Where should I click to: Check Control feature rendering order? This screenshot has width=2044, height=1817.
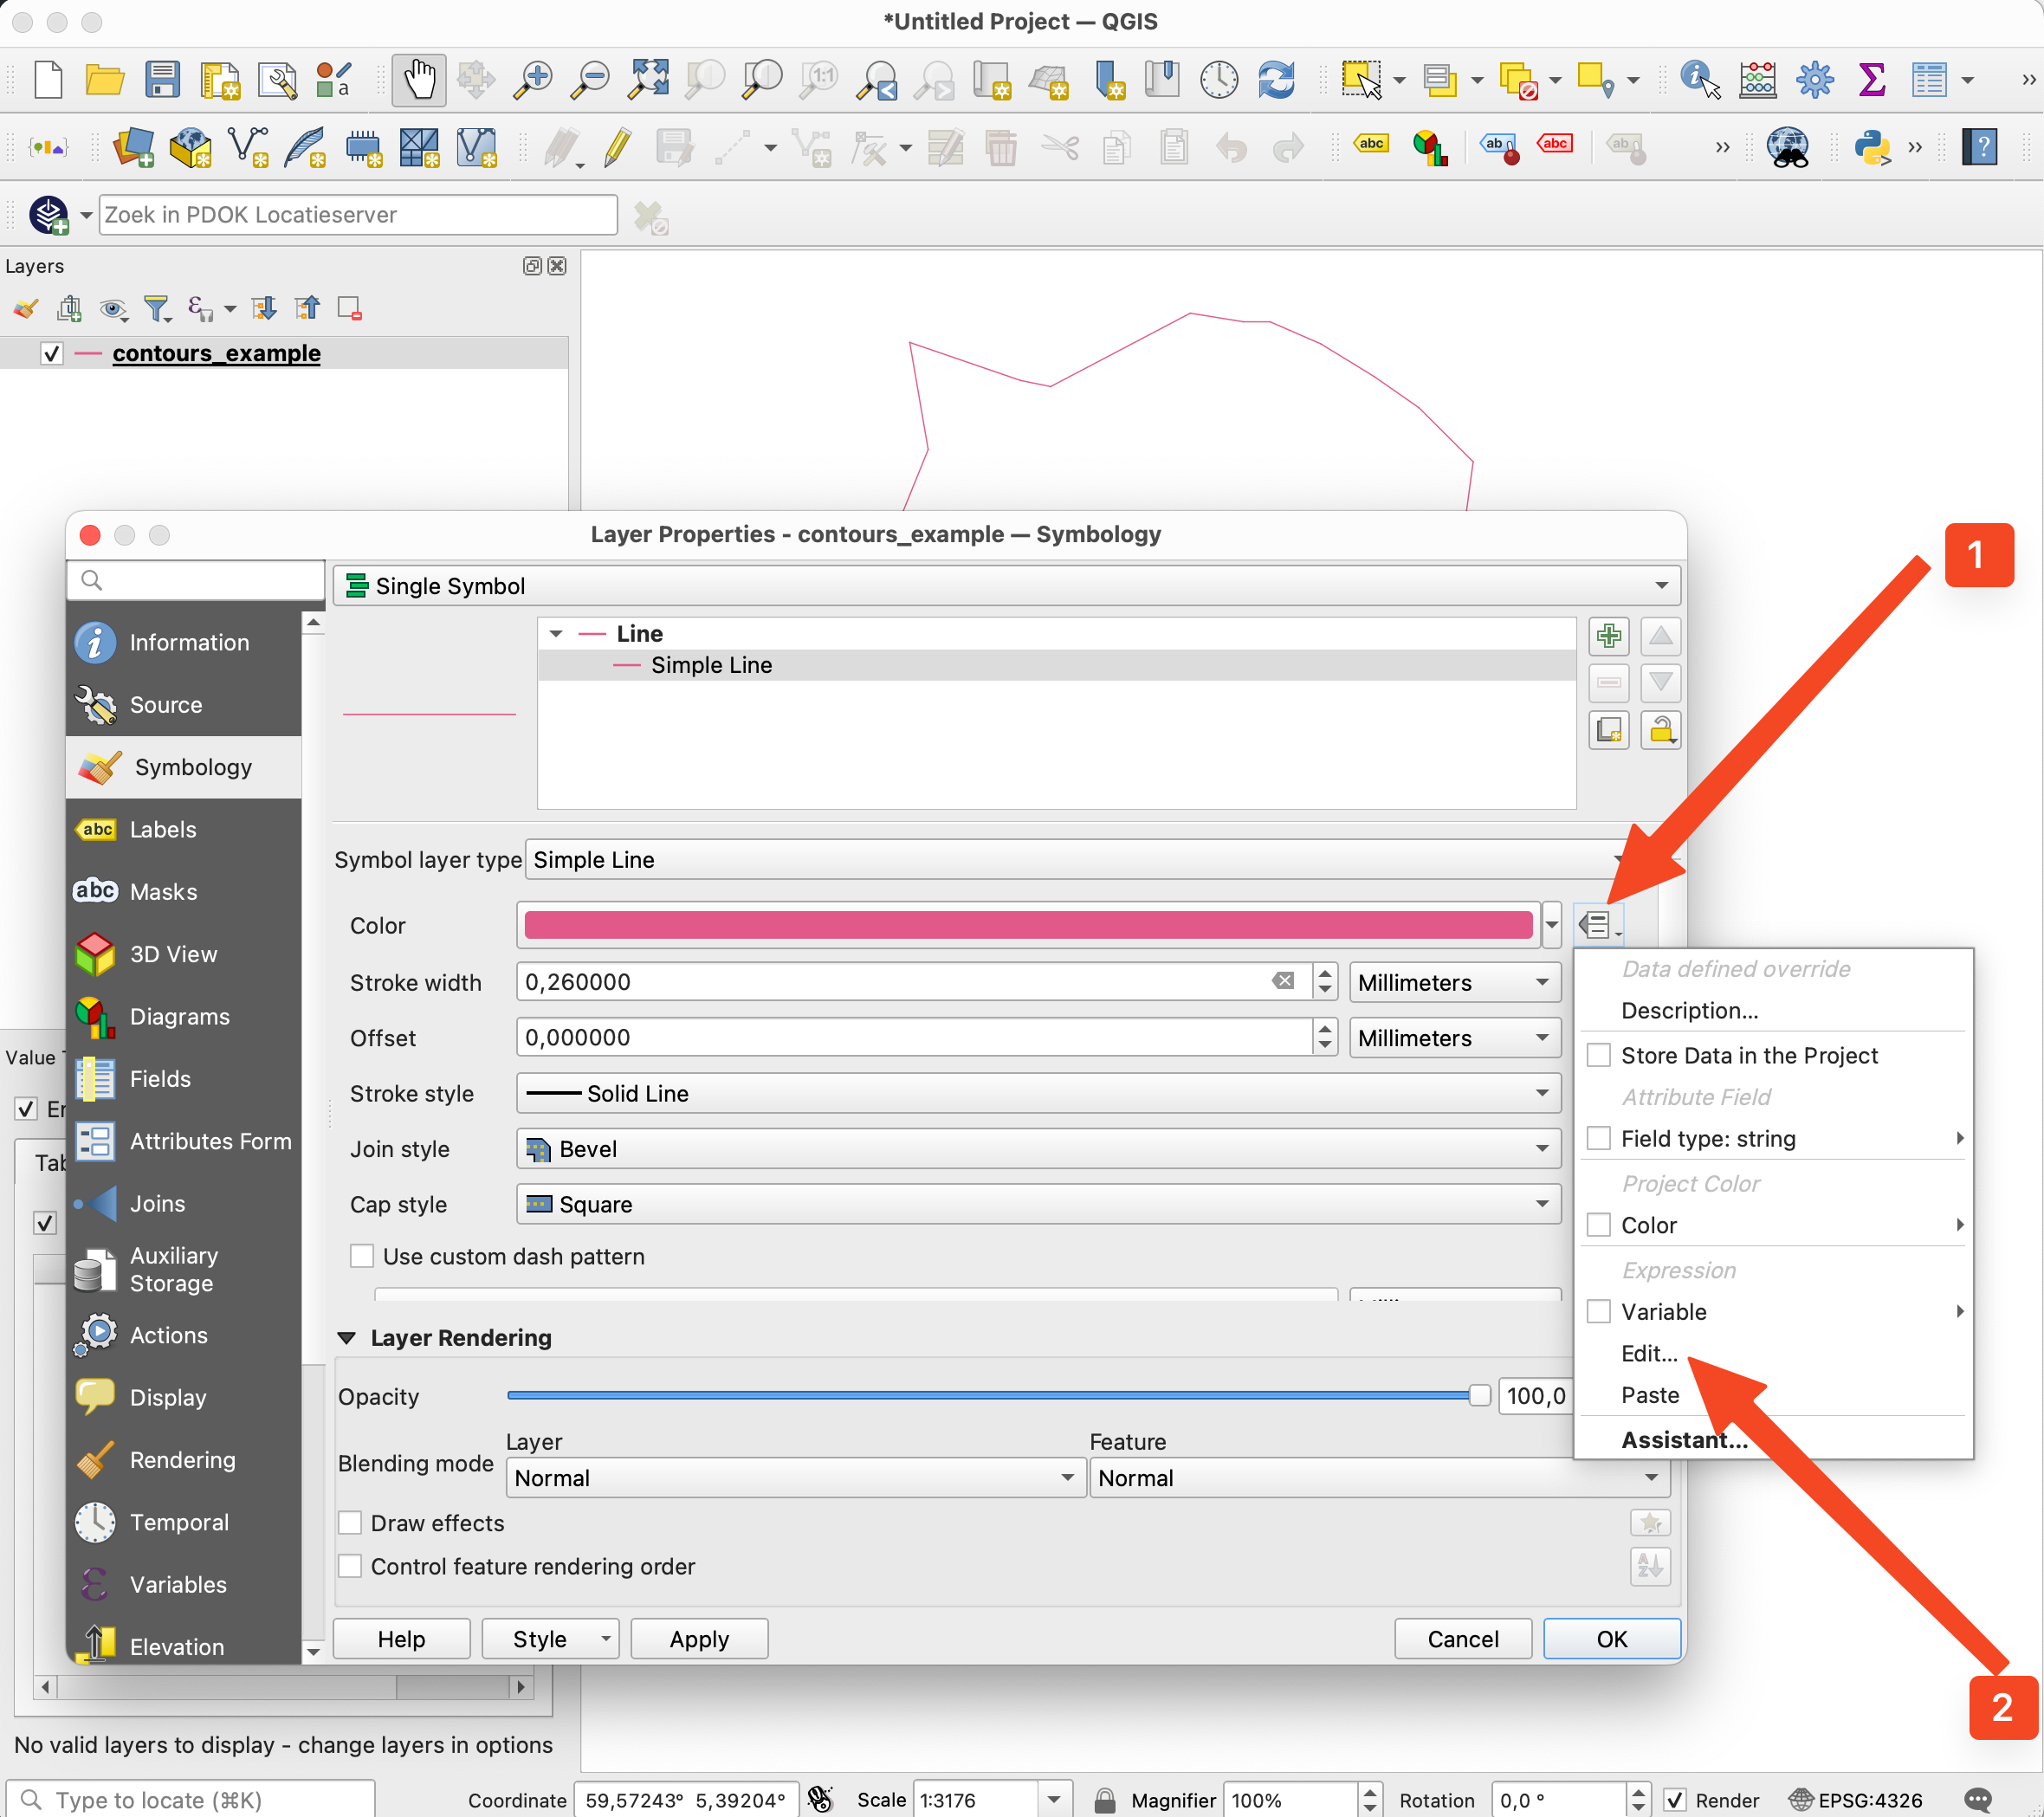(350, 1566)
